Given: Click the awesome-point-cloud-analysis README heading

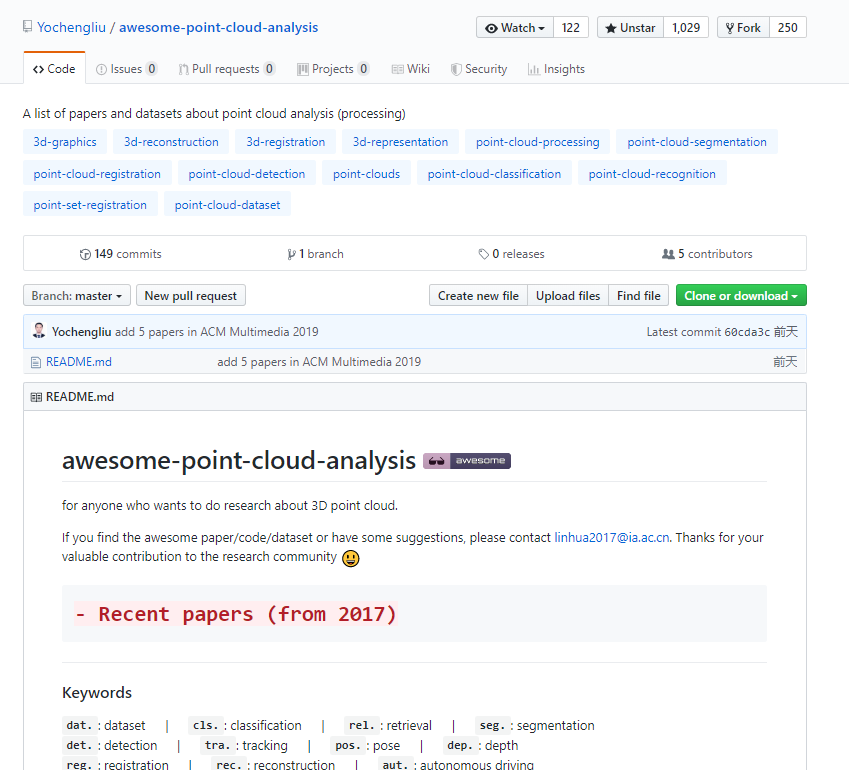Looking at the screenshot, I should pos(239,461).
